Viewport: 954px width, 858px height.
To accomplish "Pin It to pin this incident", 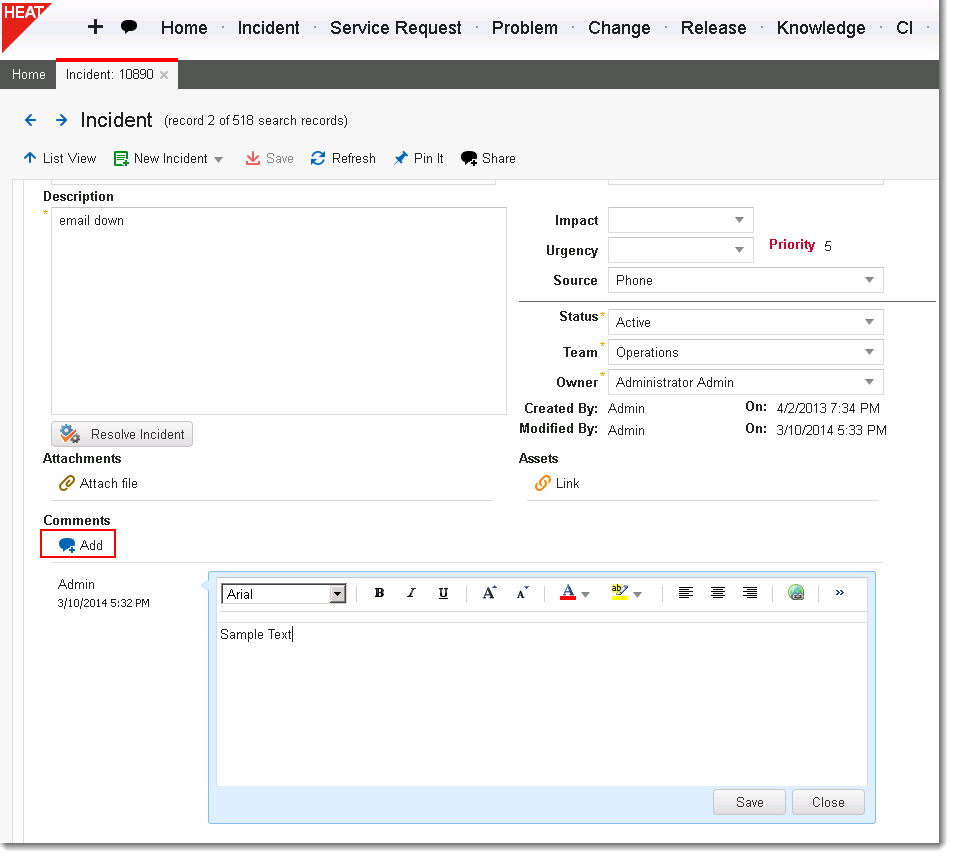I will [419, 159].
